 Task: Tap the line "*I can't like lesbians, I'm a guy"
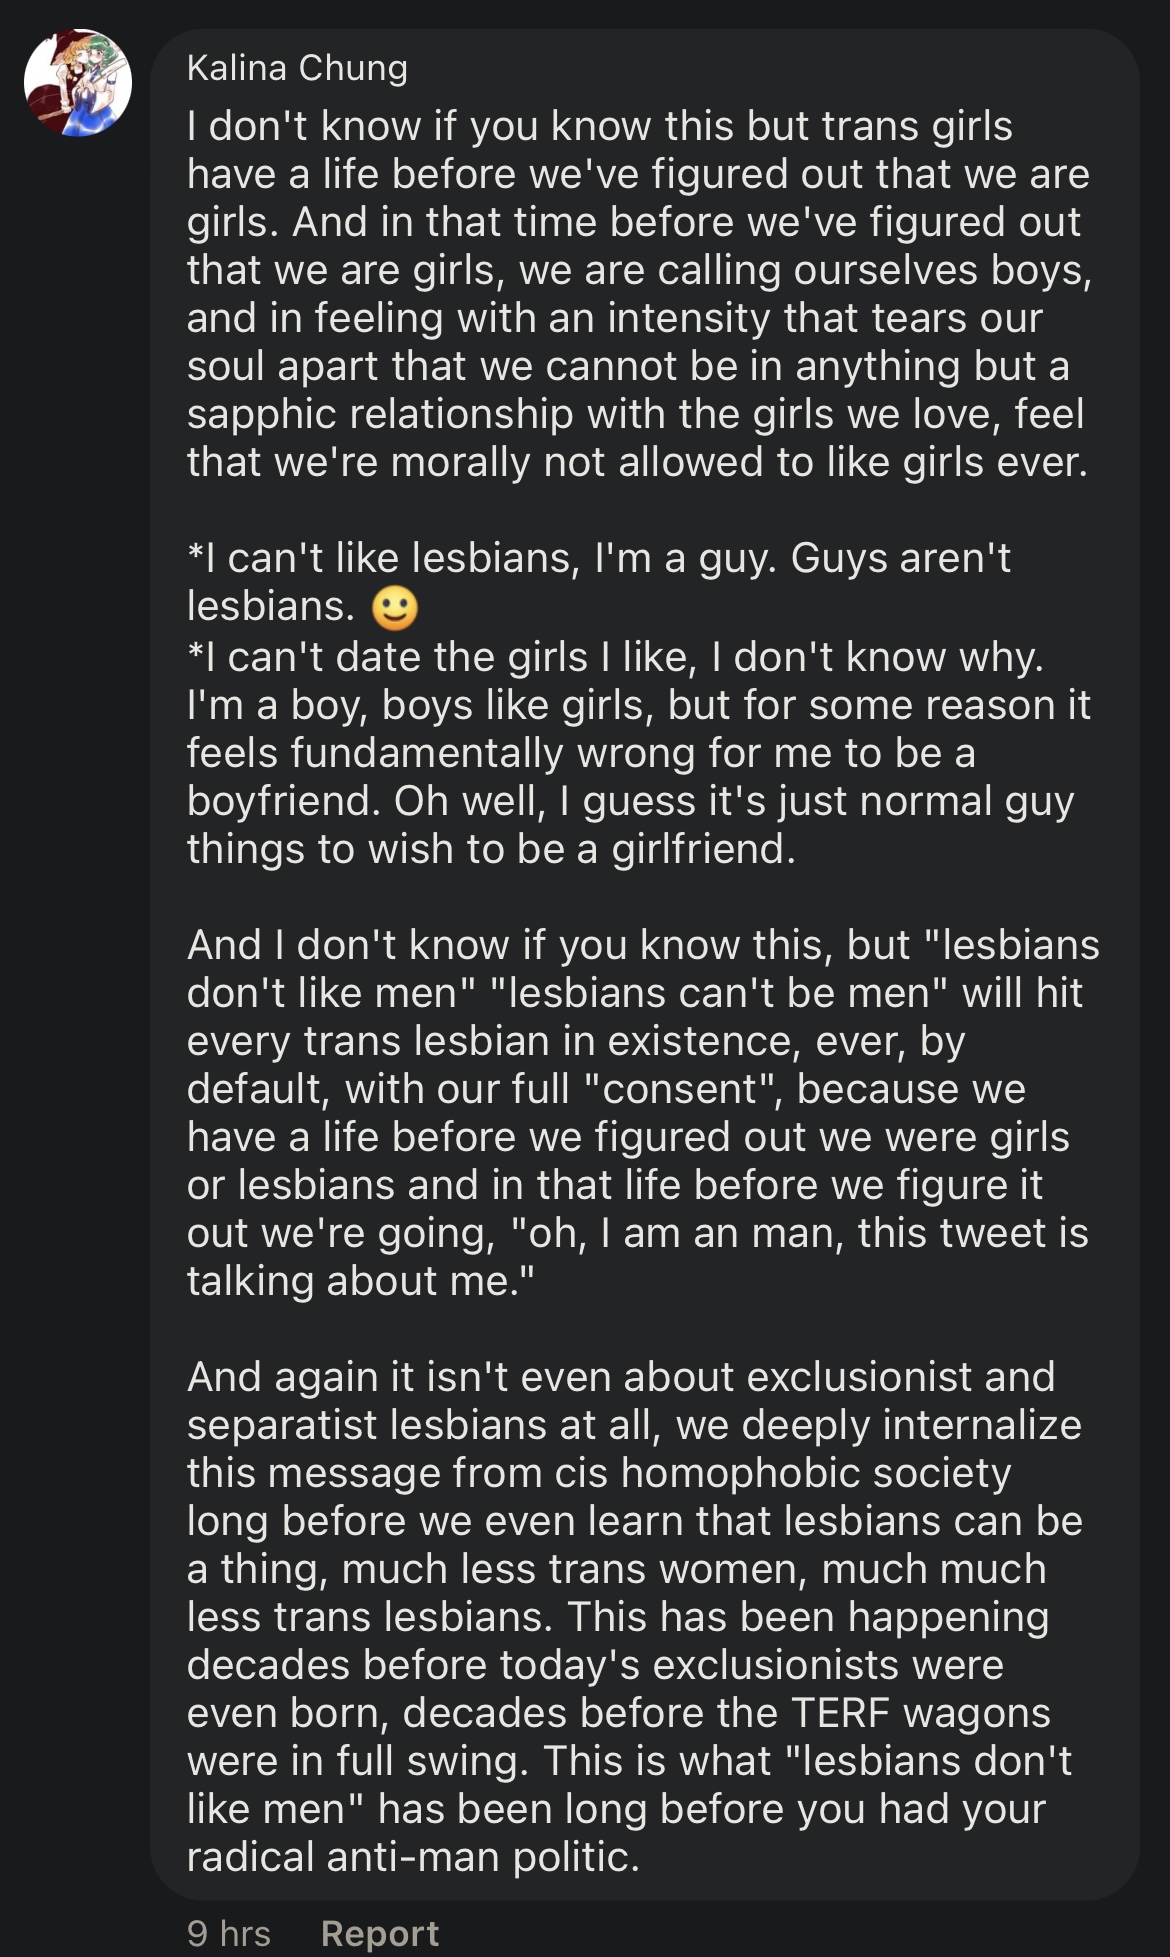click(x=599, y=558)
